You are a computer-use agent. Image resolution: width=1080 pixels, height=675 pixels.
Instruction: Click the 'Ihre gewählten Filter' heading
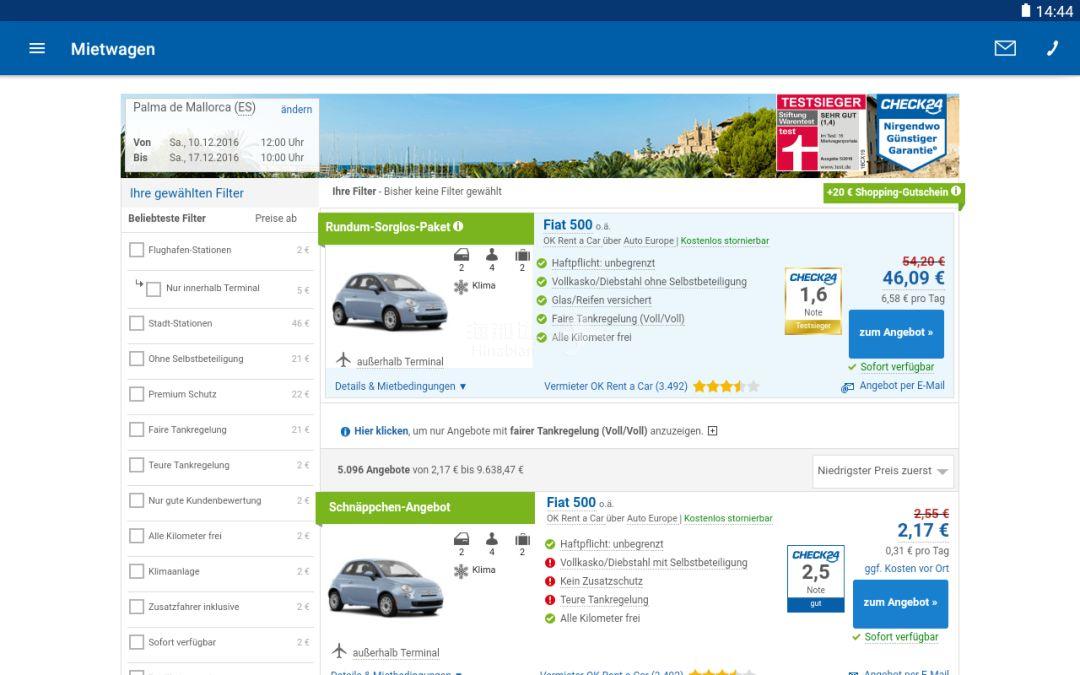point(187,194)
